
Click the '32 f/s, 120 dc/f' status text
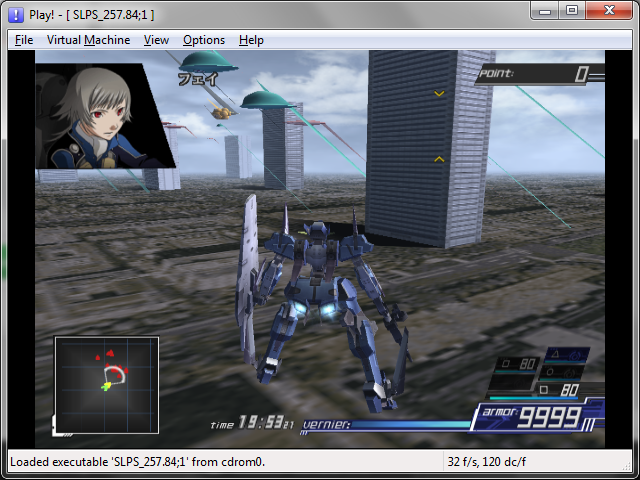click(487, 462)
